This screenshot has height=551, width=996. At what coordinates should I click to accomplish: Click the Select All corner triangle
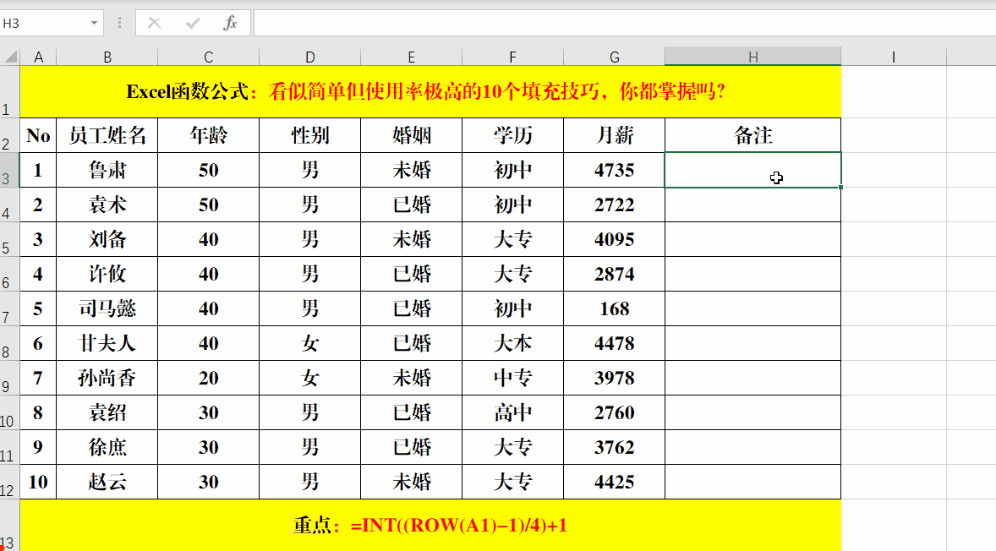10,57
